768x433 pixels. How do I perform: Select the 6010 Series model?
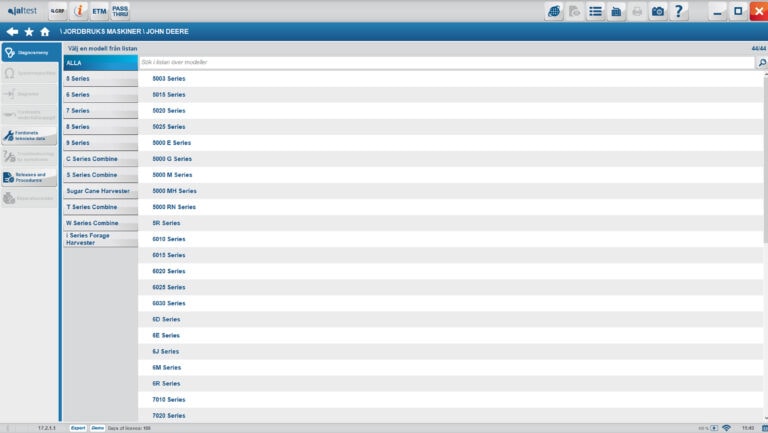tap(451, 239)
